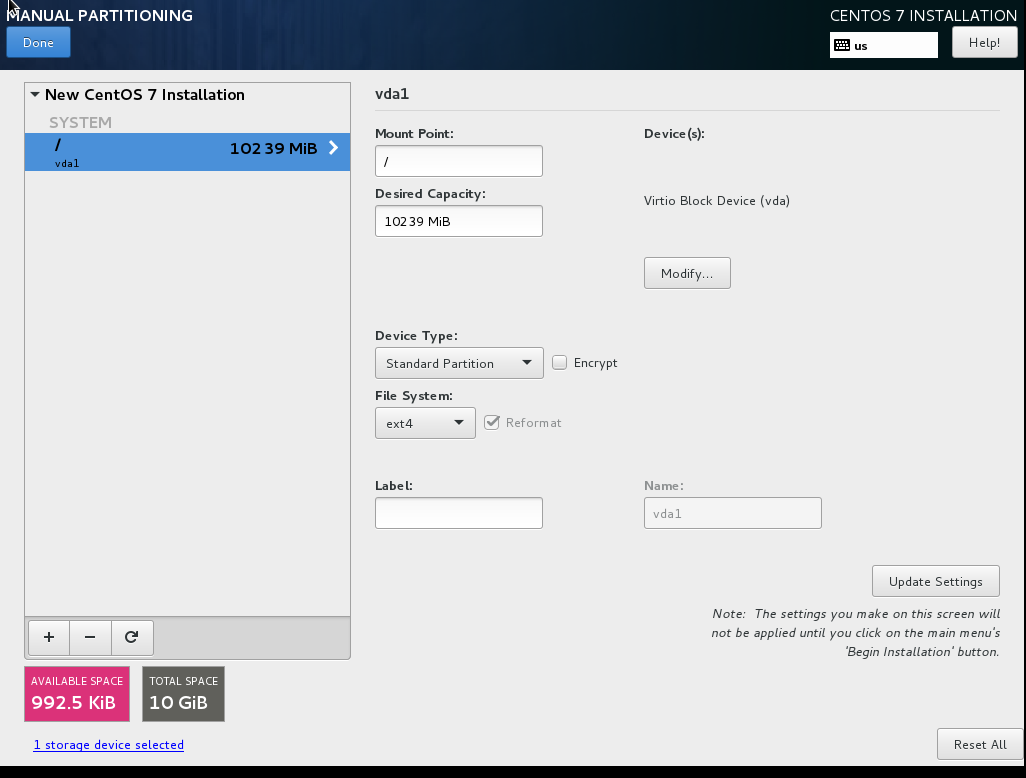The width and height of the screenshot is (1026, 778).
Task: Click the keyboard layout icon labeled us
Action: (841, 45)
